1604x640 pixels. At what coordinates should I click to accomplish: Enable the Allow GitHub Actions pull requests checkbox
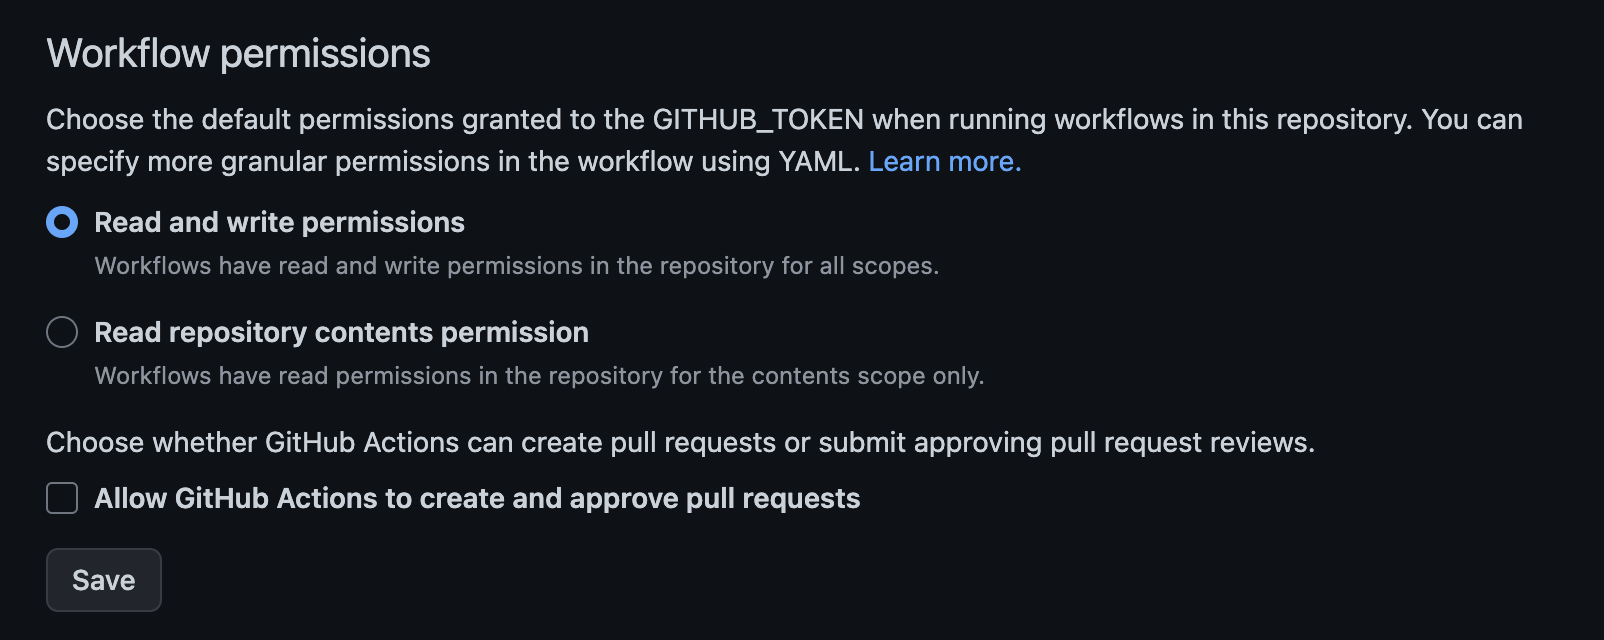pyautogui.click(x=62, y=498)
